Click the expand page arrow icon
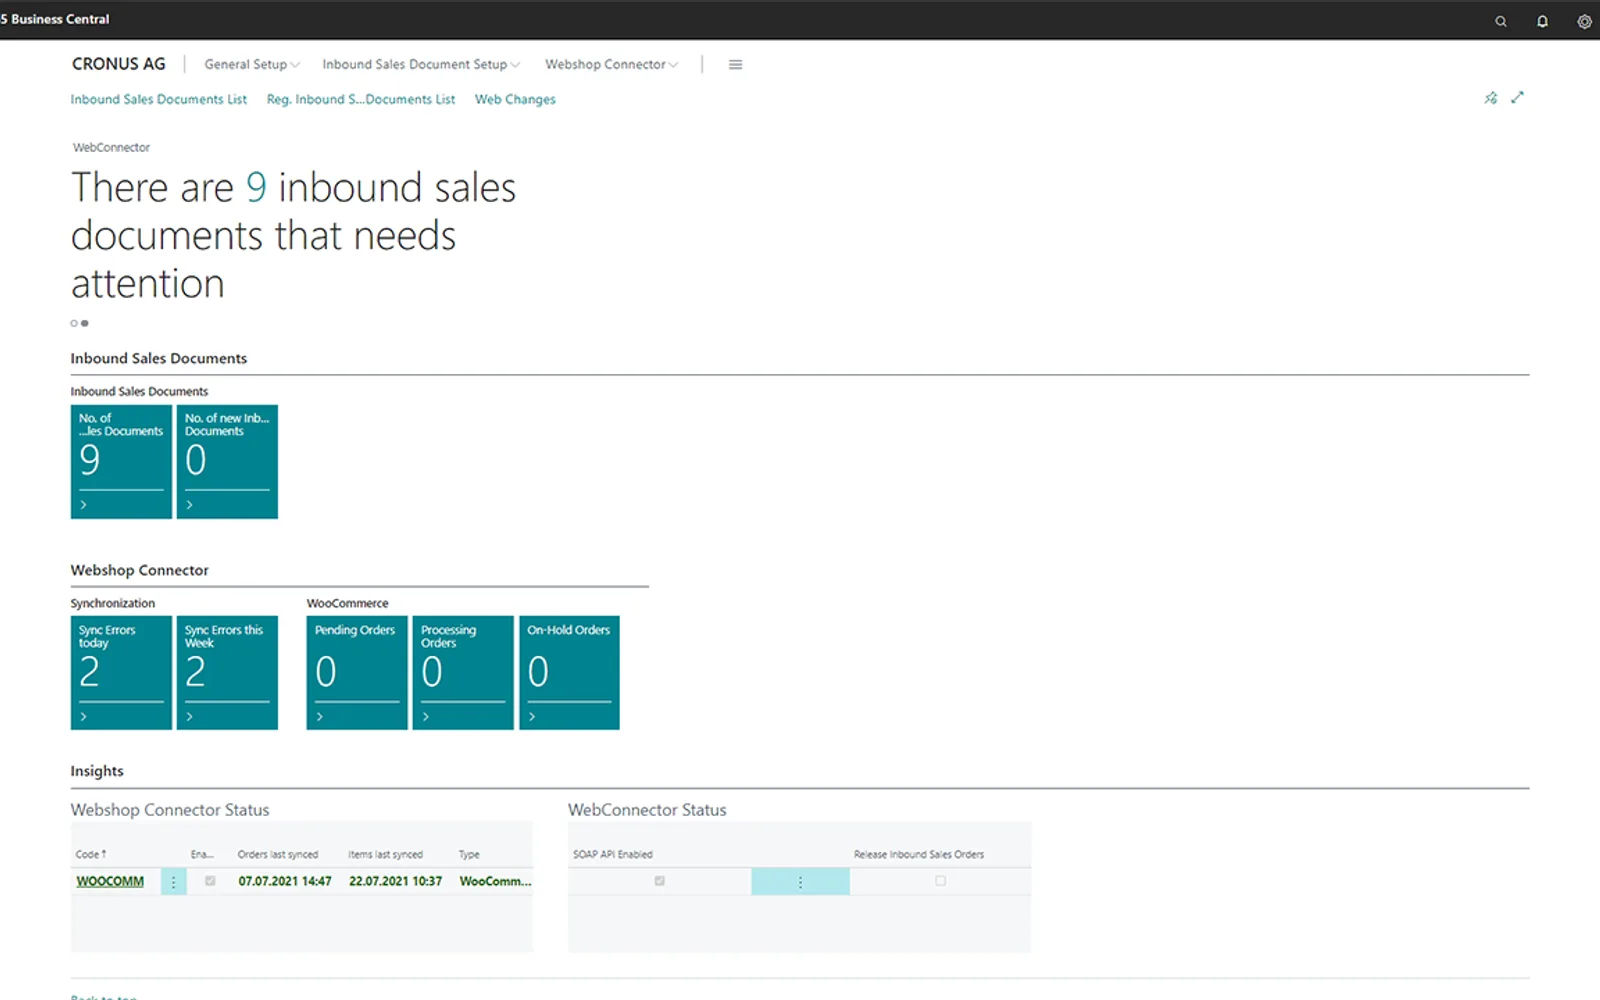The width and height of the screenshot is (1600, 1000). point(1517,97)
